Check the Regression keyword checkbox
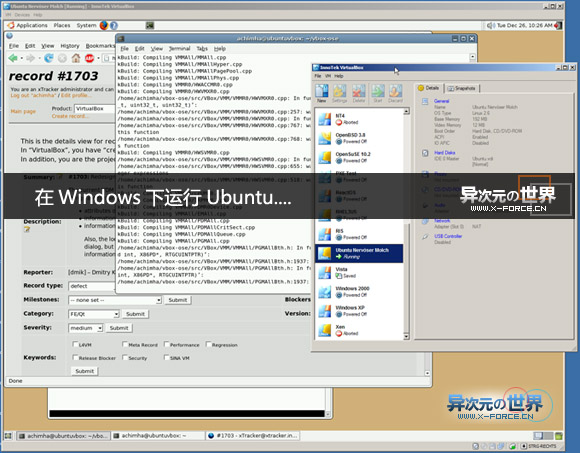Image resolution: width=580 pixels, height=453 pixels. pos(208,344)
